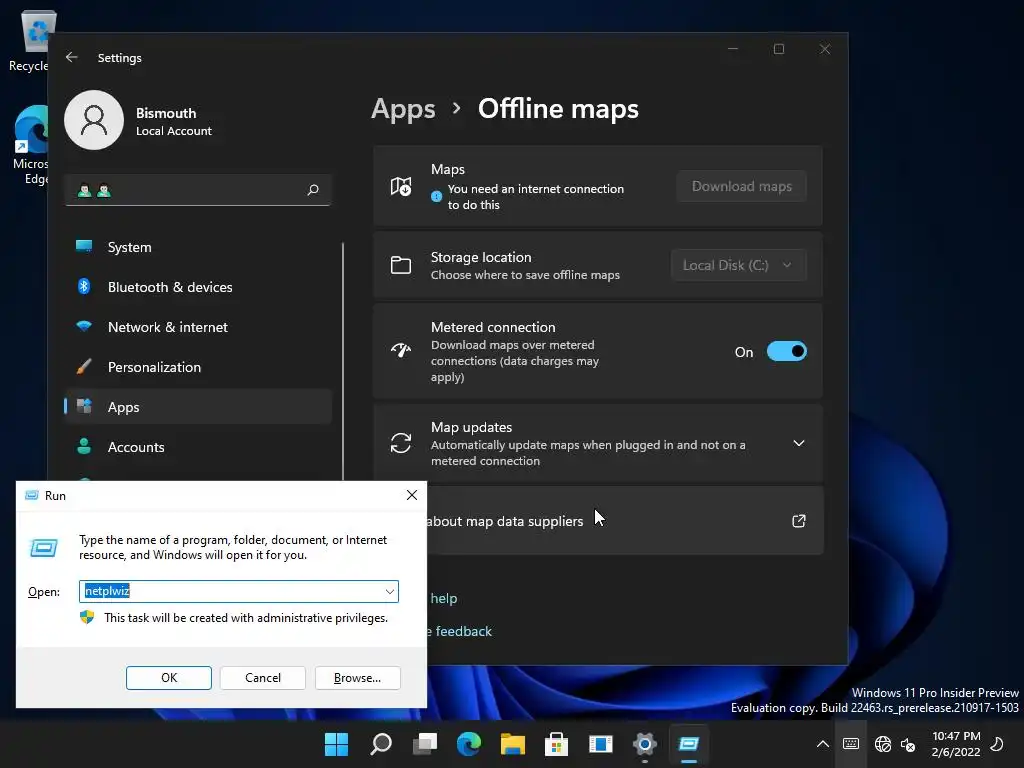Click the blue window app icon on taskbar

pos(600,744)
